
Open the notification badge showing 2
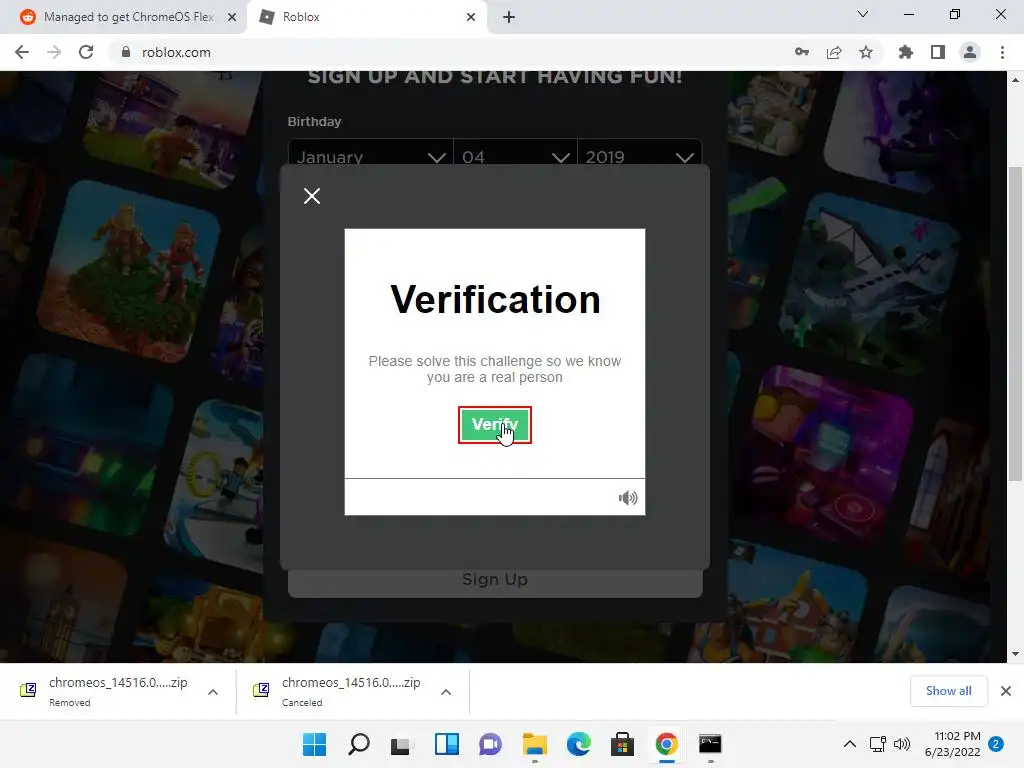(996, 744)
